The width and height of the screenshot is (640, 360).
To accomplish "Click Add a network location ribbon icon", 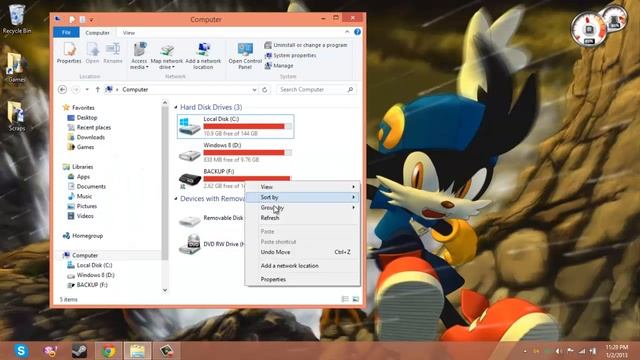I will point(203,56).
